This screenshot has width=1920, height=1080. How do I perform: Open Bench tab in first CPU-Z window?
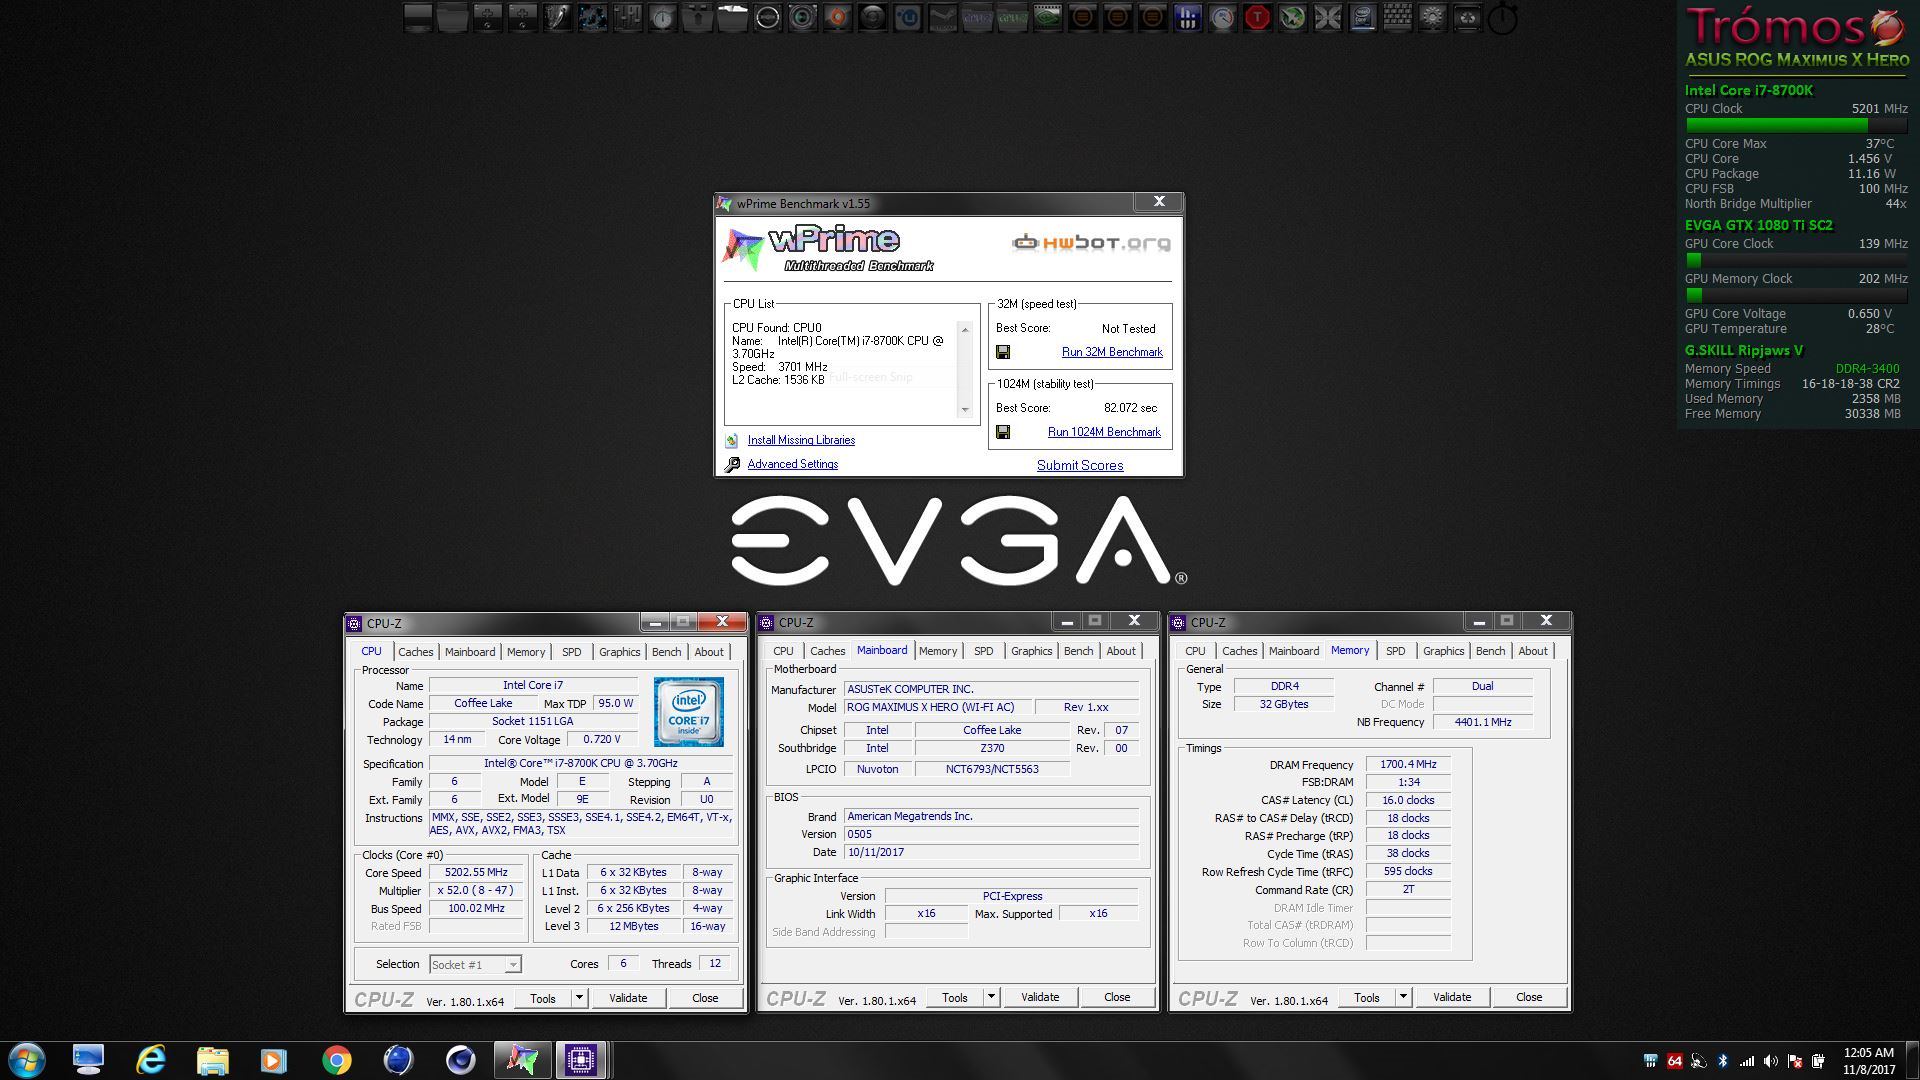coord(666,652)
